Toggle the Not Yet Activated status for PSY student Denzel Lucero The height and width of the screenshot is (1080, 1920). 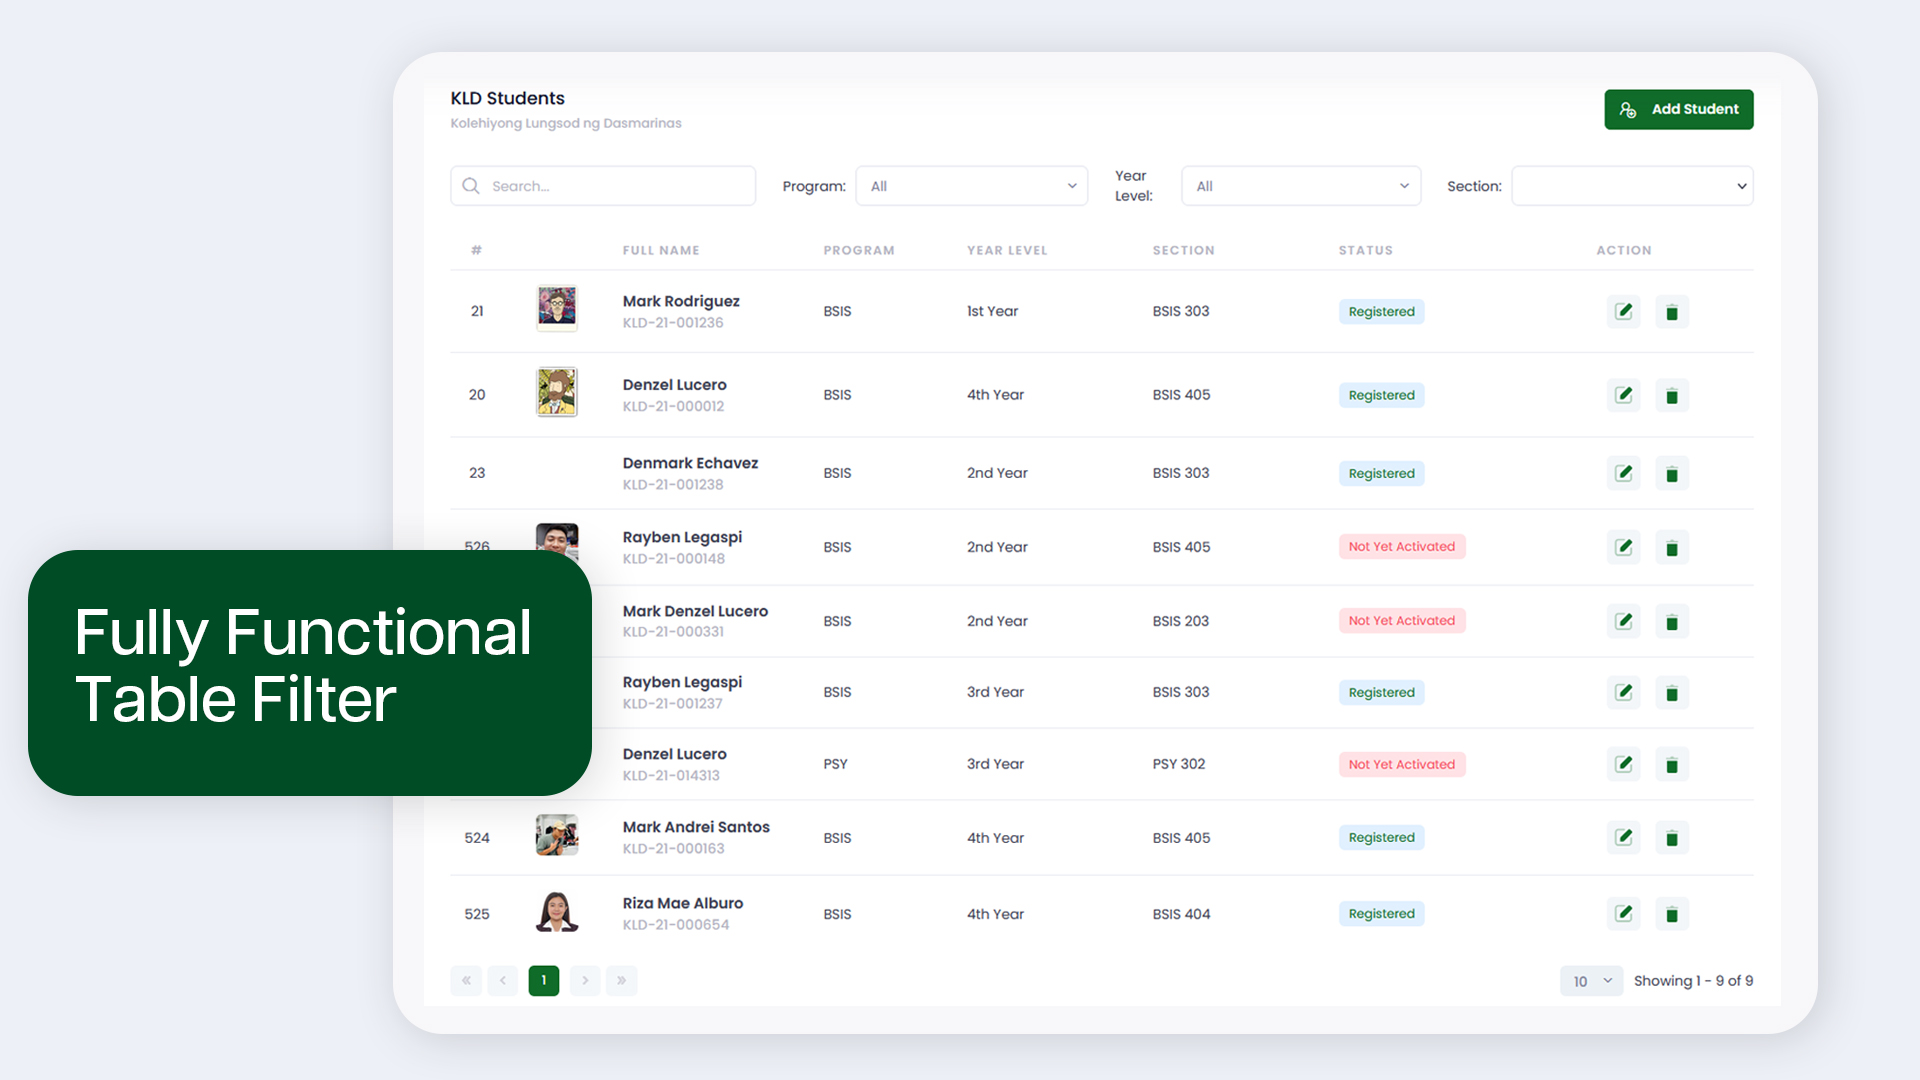click(1402, 764)
